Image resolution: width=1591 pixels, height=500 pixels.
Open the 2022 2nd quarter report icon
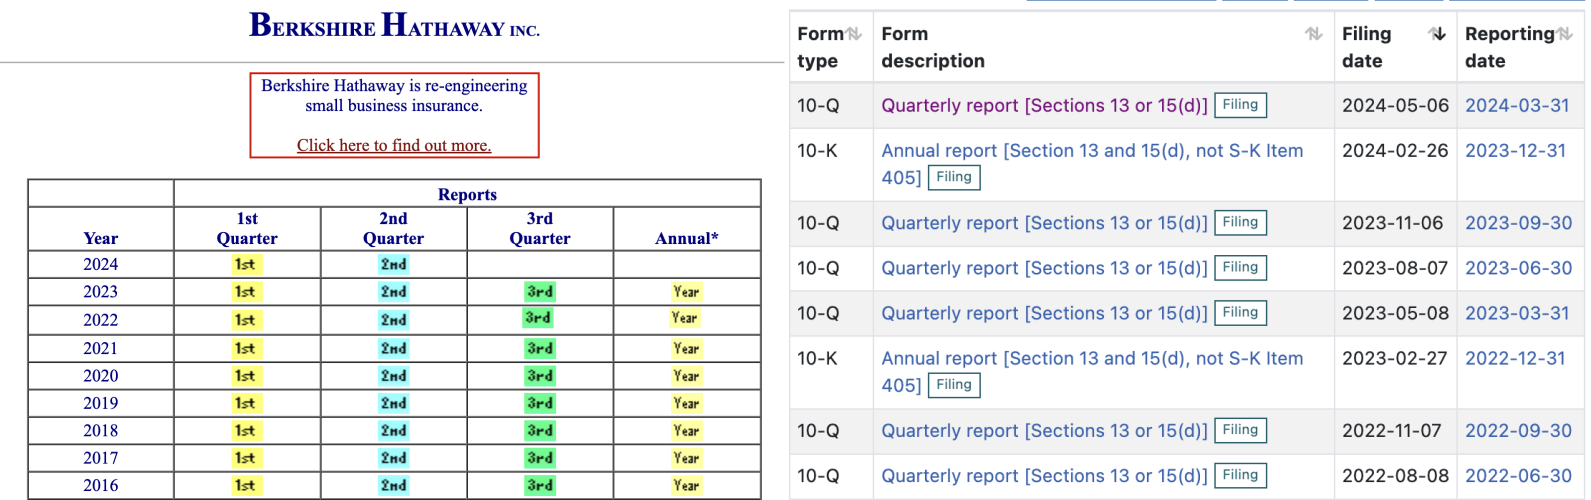click(x=393, y=320)
